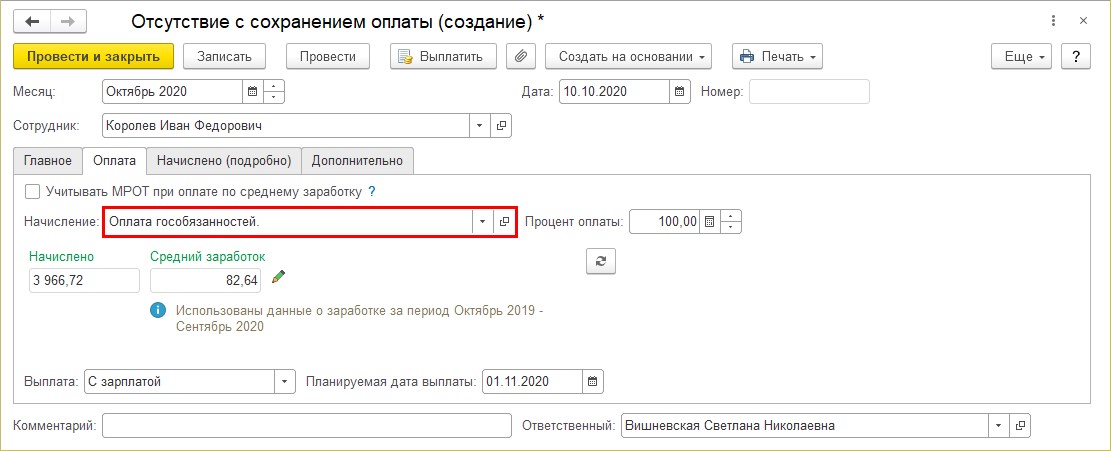Click the blue info icon
Image resolution: width=1111 pixels, height=451 pixels.
[x=158, y=311]
